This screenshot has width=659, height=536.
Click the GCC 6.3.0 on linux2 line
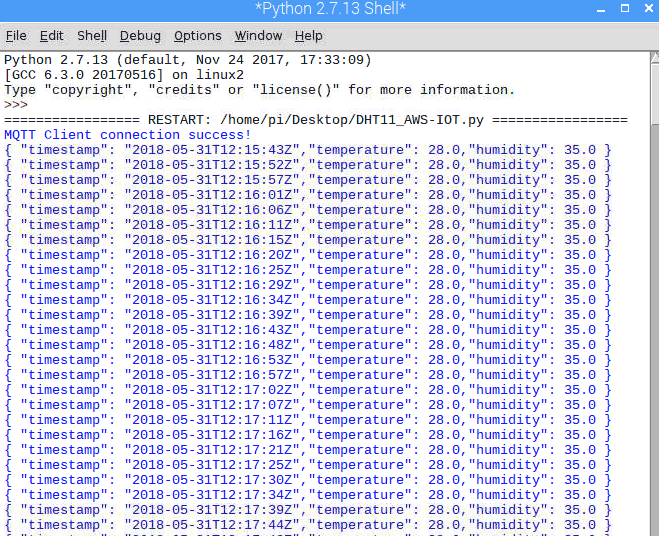124,75
